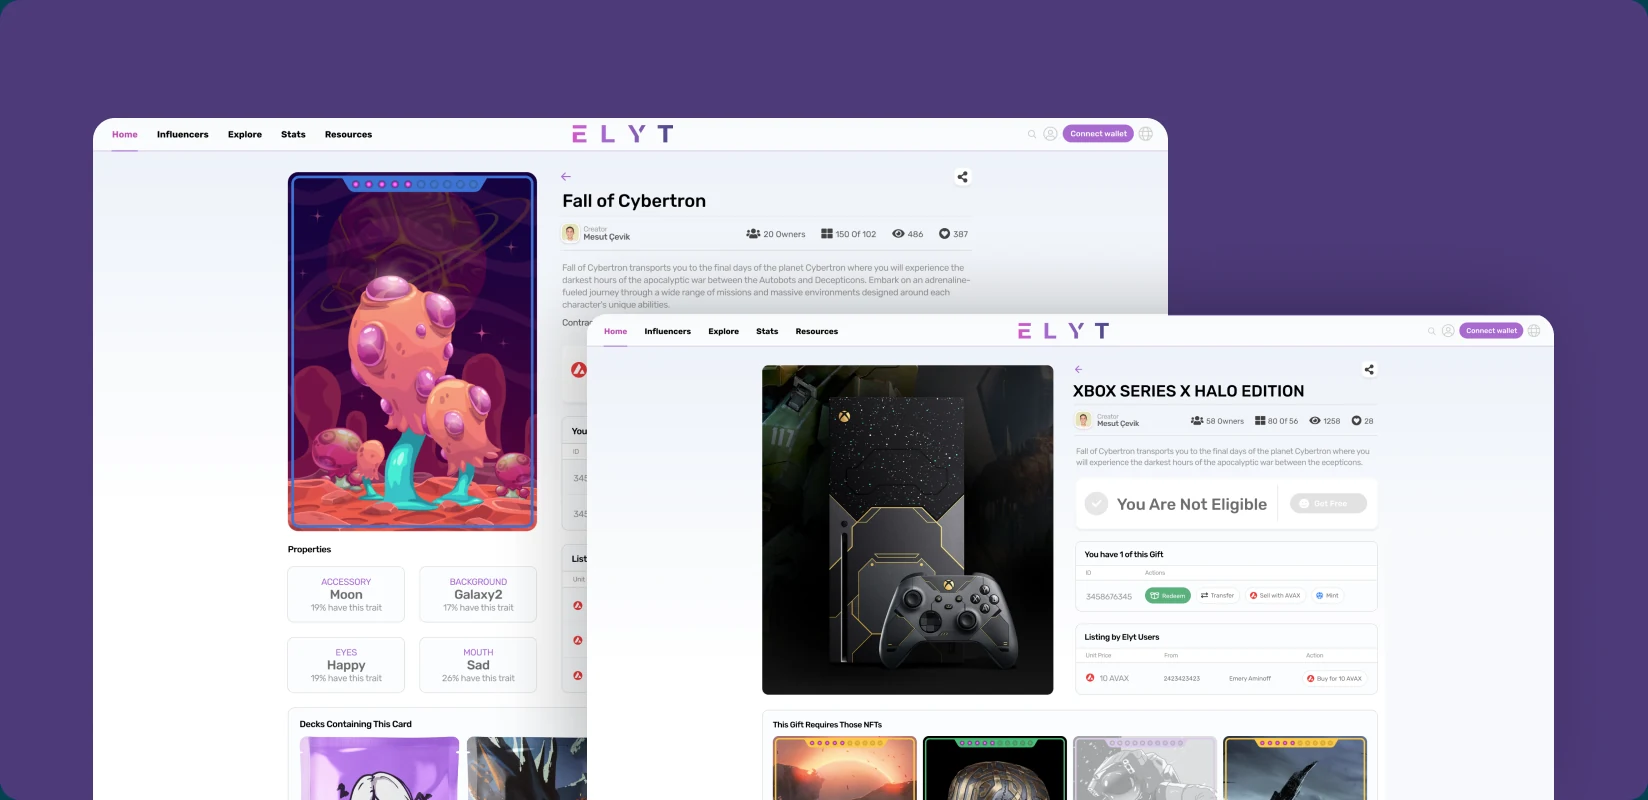Click the eye views icon showing 486
1648x800 pixels.
click(x=898, y=234)
